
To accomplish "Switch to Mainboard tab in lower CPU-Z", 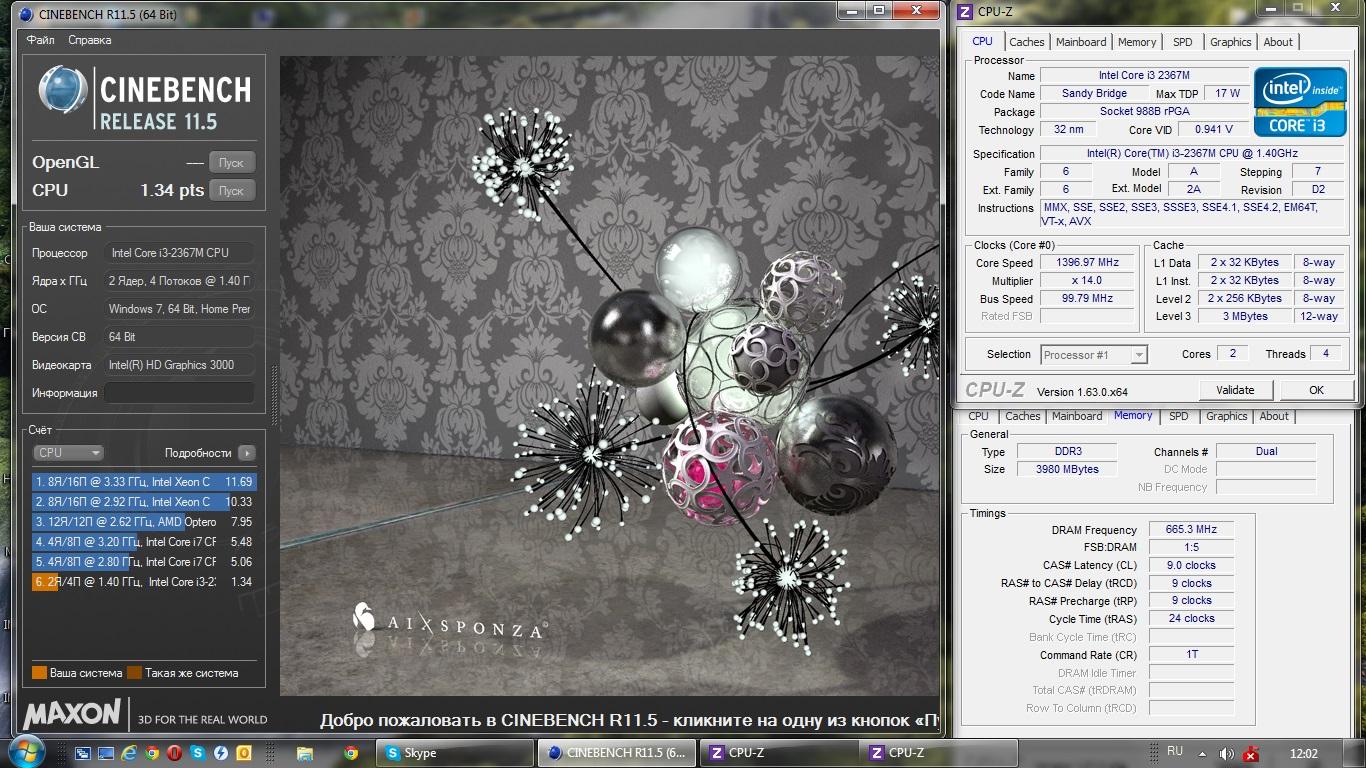I will coord(1077,416).
